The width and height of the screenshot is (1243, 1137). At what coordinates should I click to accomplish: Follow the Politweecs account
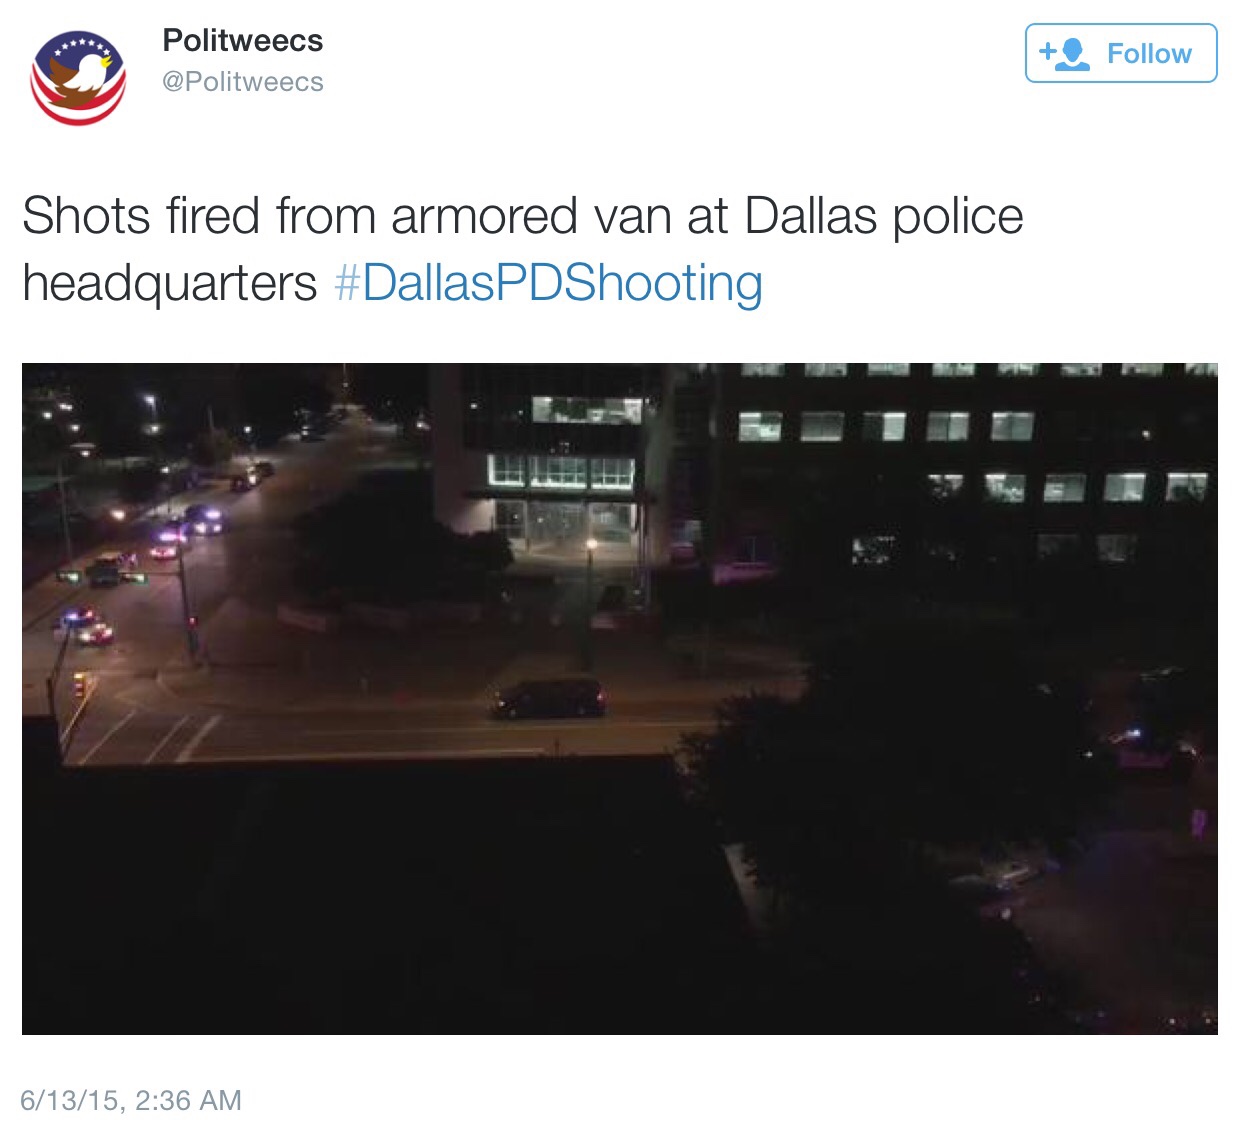click(x=1121, y=53)
